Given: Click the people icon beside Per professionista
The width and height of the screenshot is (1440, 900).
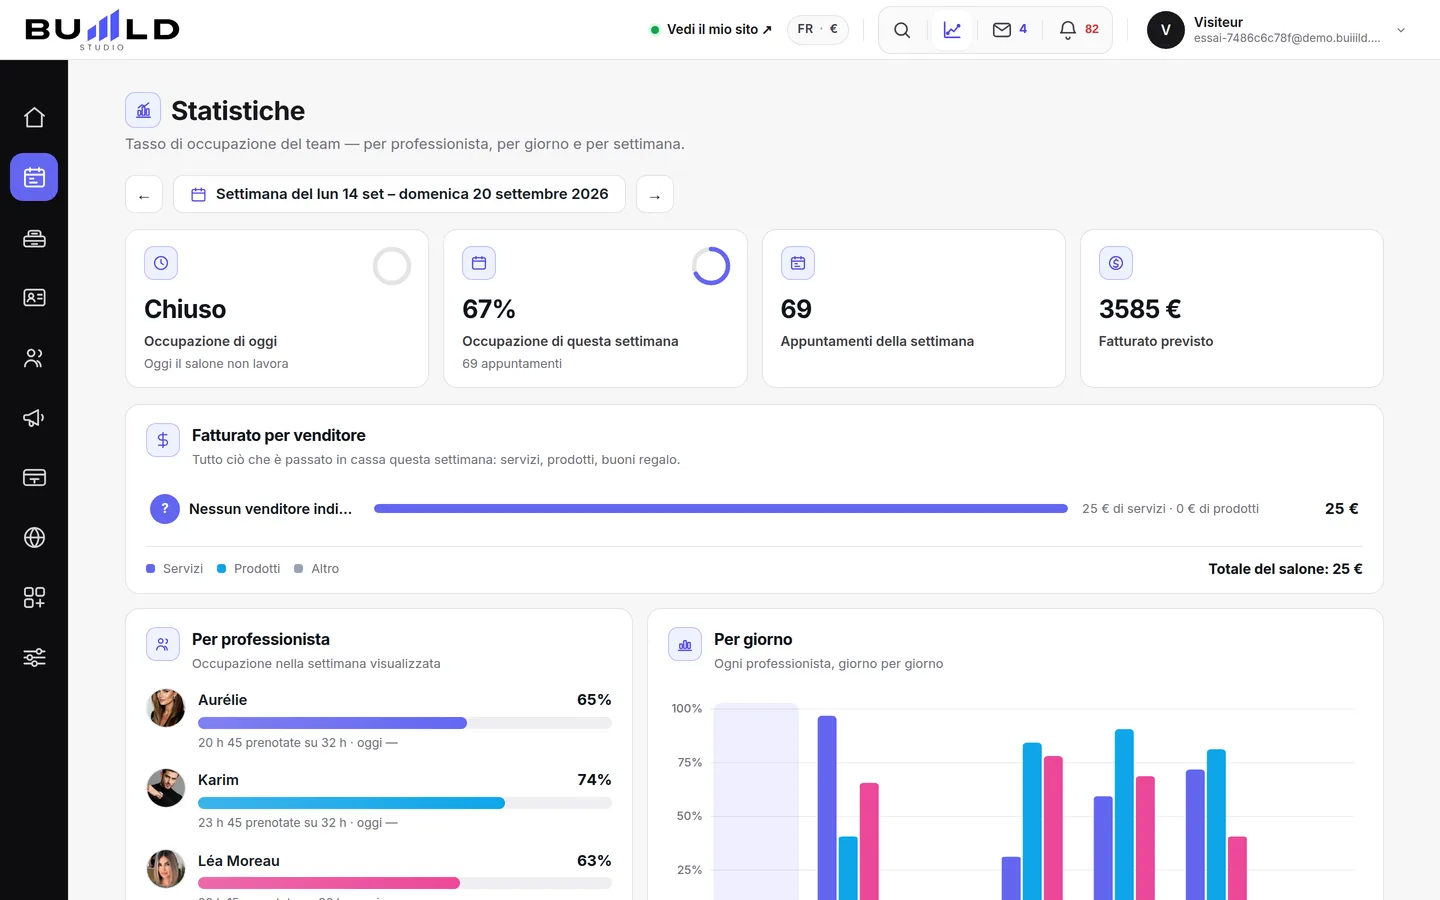Looking at the screenshot, I should [163, 644].
